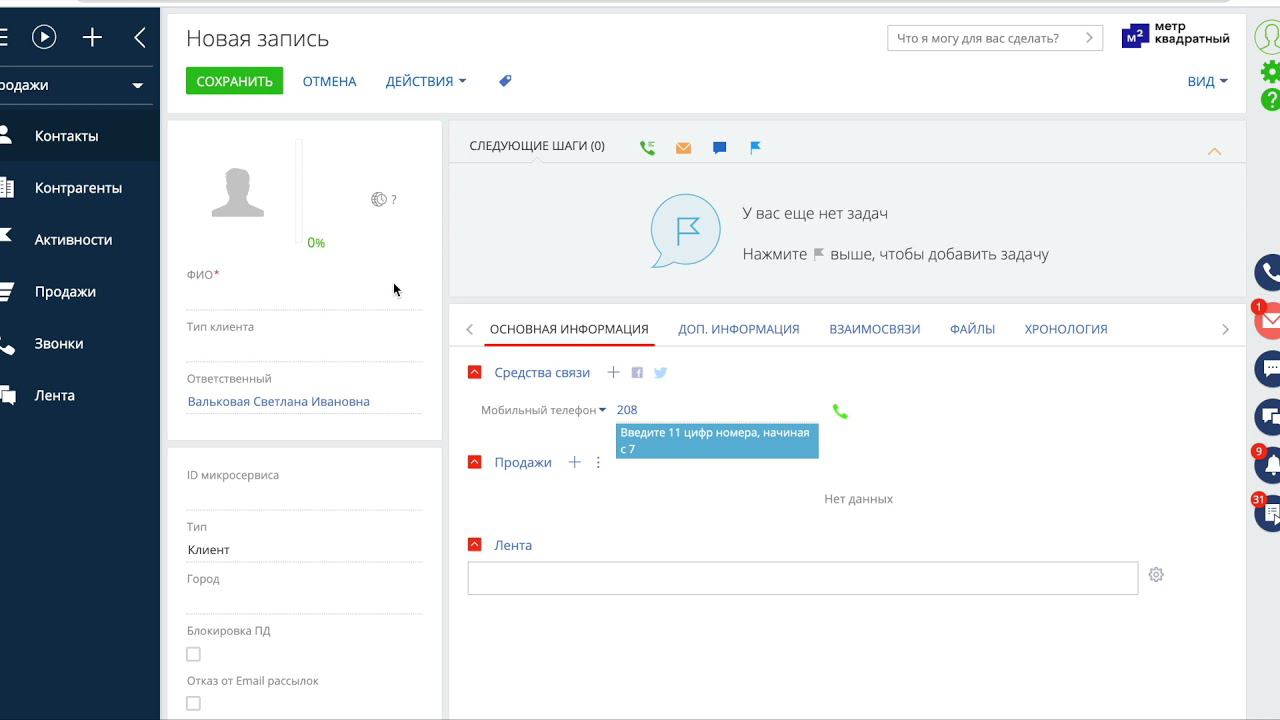Viewport: 1280px width, 720px height.
Task: Open the ВИД dropdown menu
Action: (x=1207, y=81)
